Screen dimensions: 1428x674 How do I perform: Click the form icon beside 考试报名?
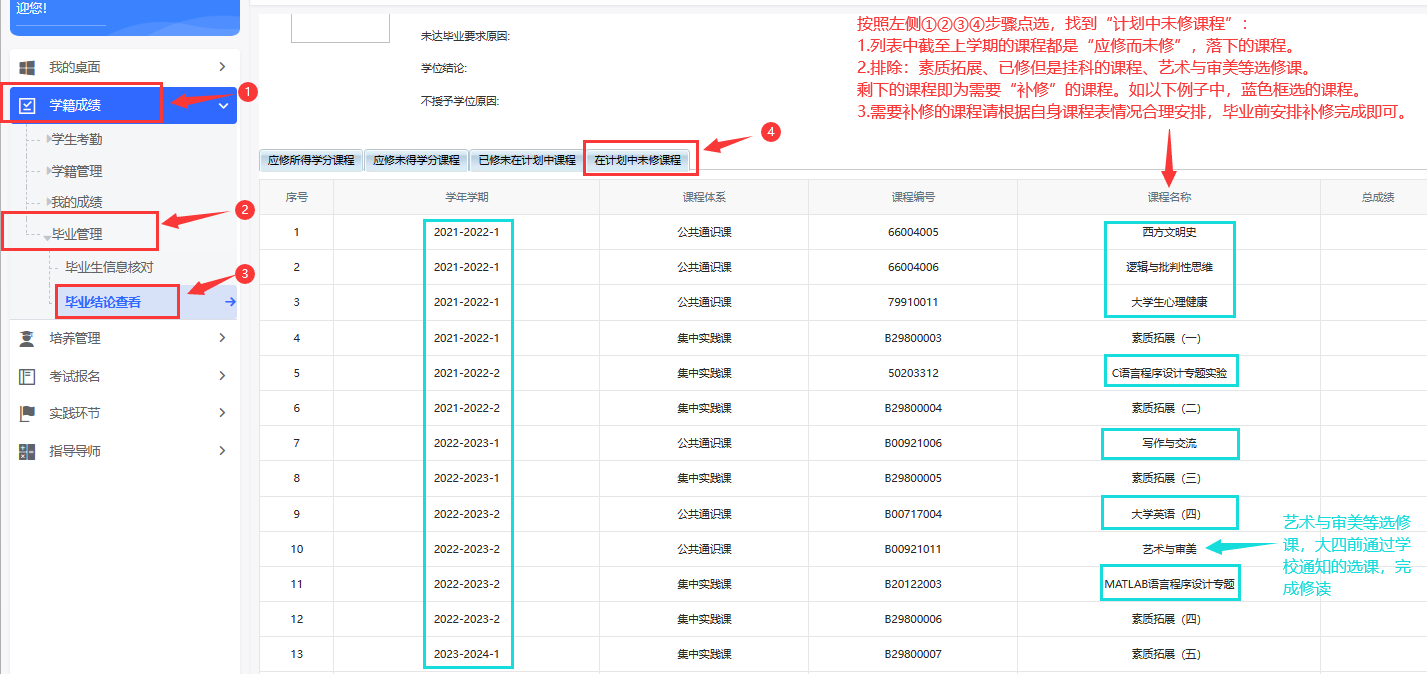27,377
